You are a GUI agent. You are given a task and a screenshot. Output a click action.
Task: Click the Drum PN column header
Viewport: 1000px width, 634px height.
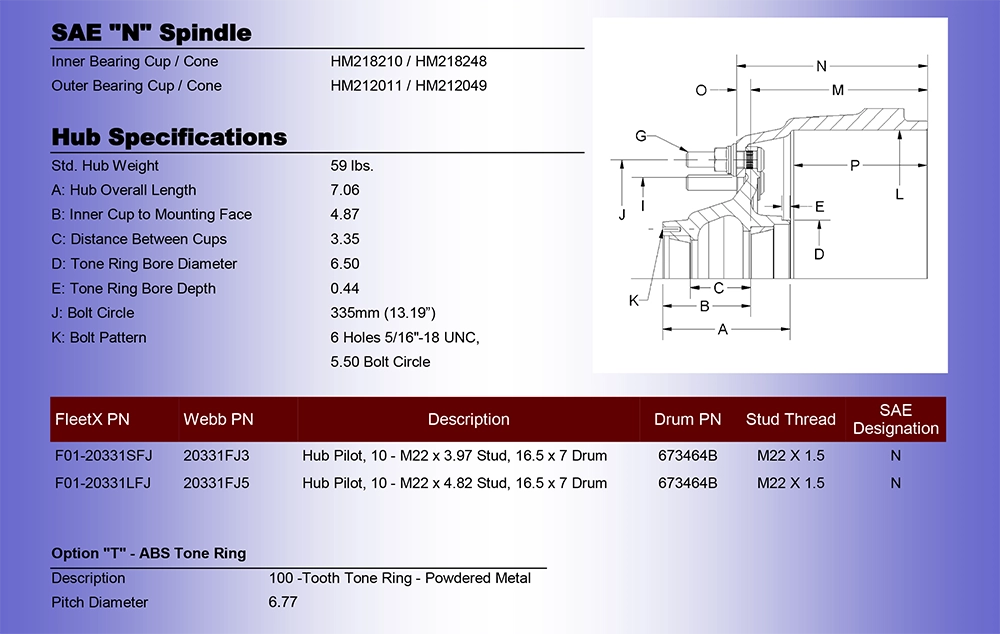(688, 419)
